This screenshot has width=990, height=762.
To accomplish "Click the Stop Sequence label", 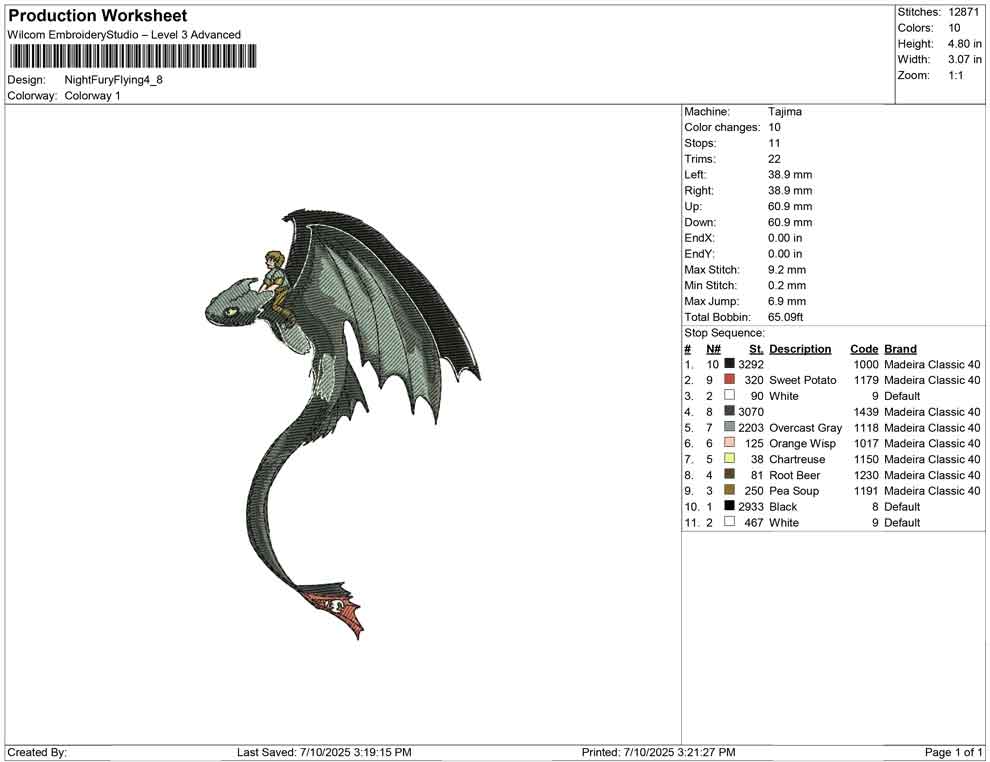I will pyautogui.click(x=724, y=333).
